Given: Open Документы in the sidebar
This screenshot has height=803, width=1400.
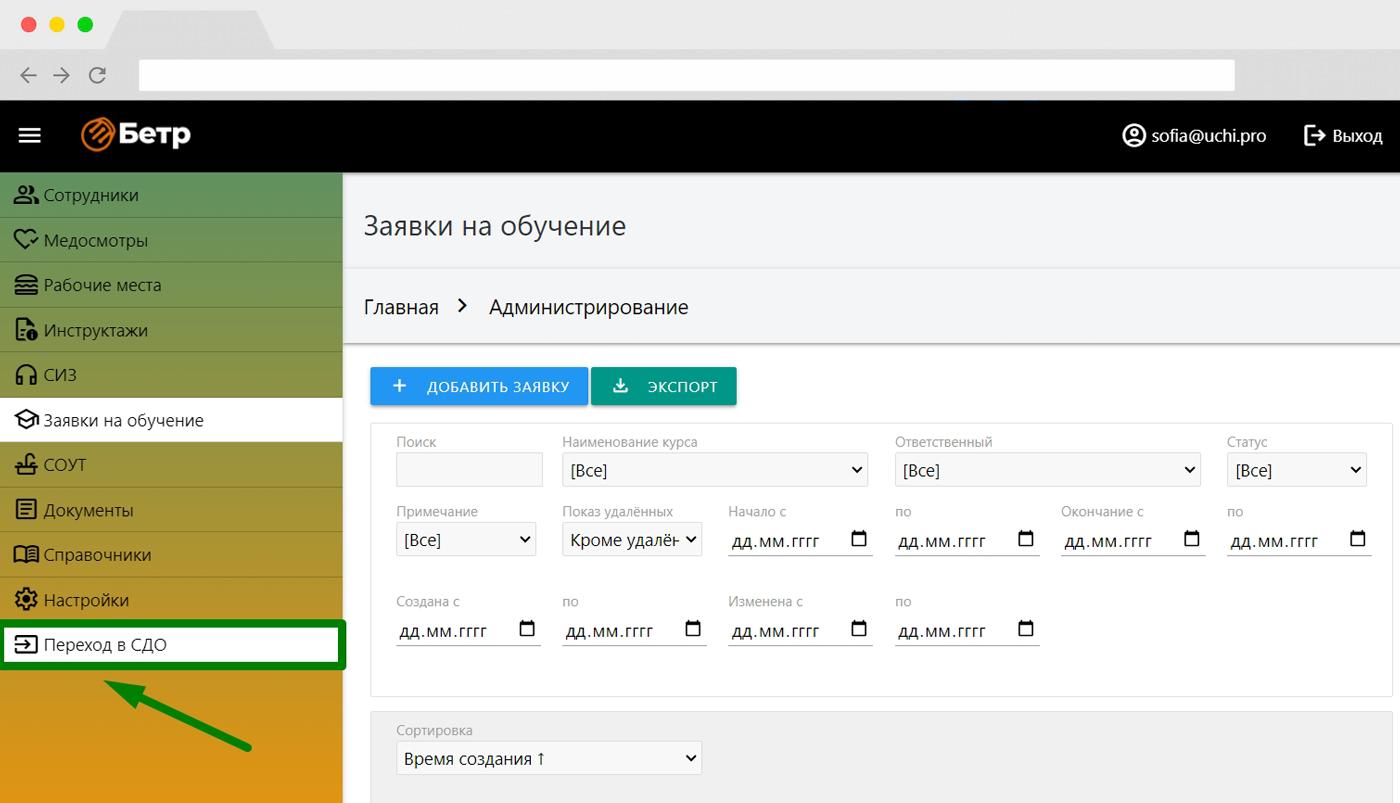Looking at the screenshot, I should (x=171, y=510).
